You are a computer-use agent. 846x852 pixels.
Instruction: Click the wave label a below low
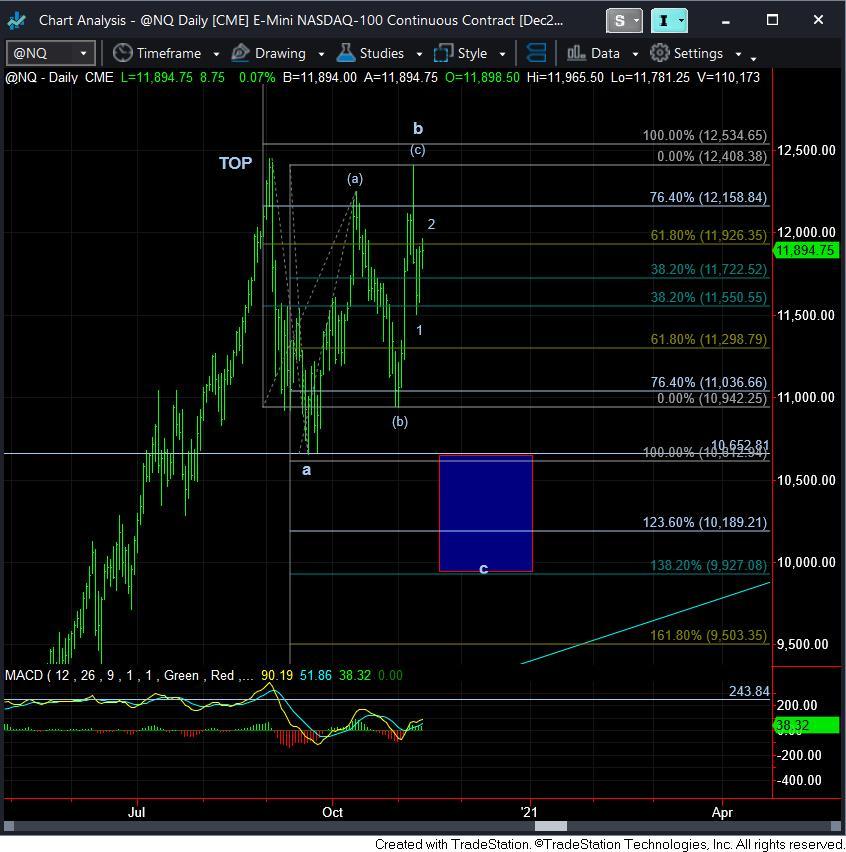pos(306,470)
